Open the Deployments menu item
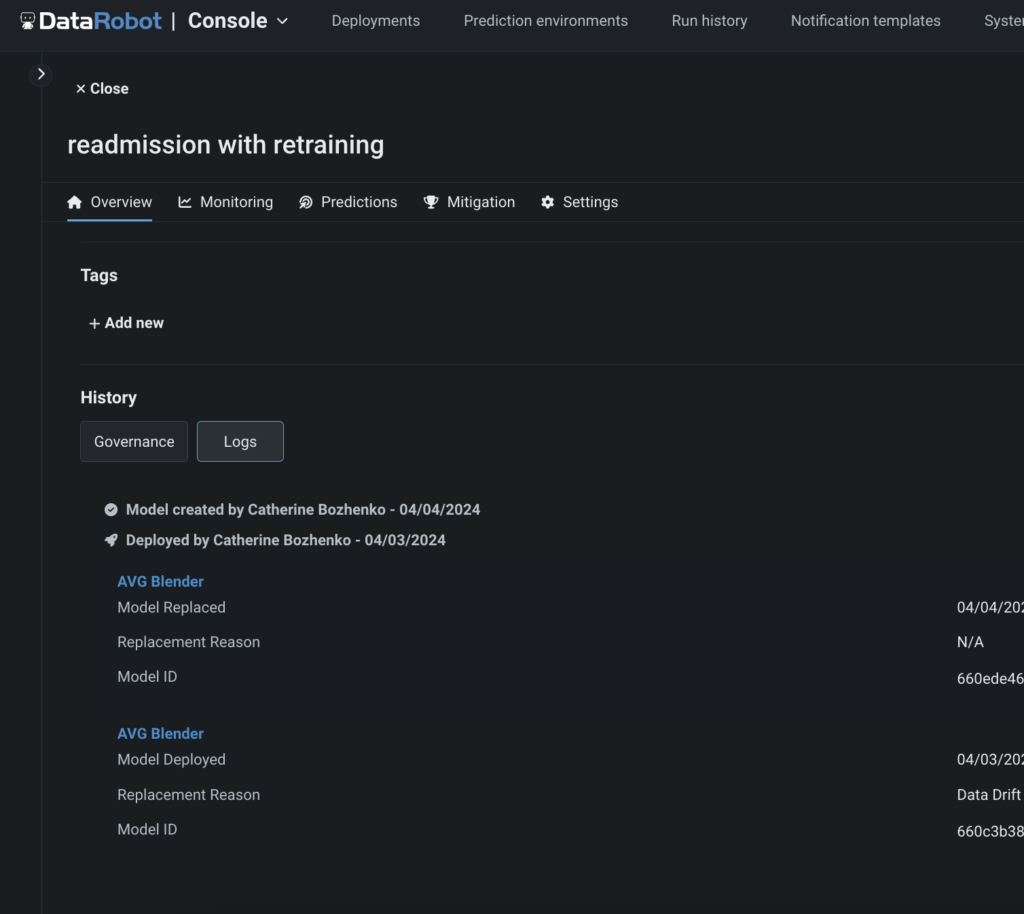This screenshot has height=914, width=1024. [x=375, y=20]
